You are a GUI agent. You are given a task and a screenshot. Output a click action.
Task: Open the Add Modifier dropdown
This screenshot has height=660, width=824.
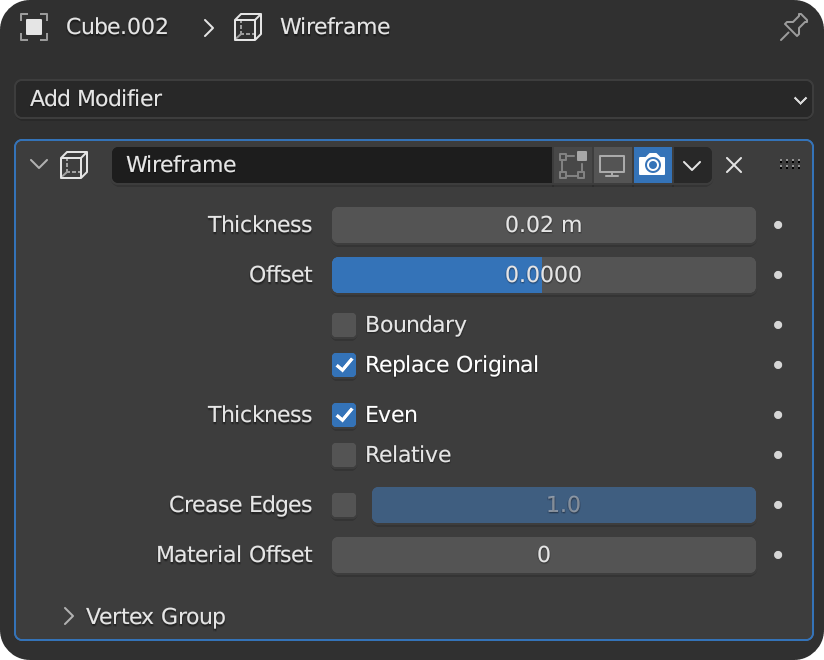pos(414,99)
